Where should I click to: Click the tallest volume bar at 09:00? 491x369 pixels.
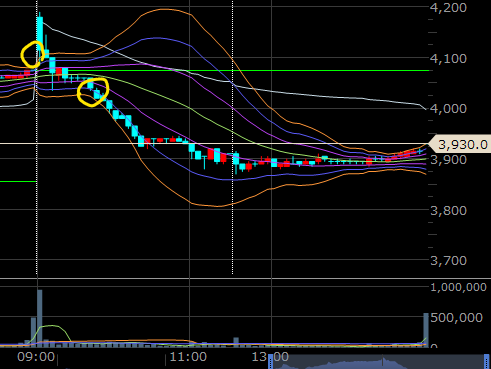tap(40, 318)
